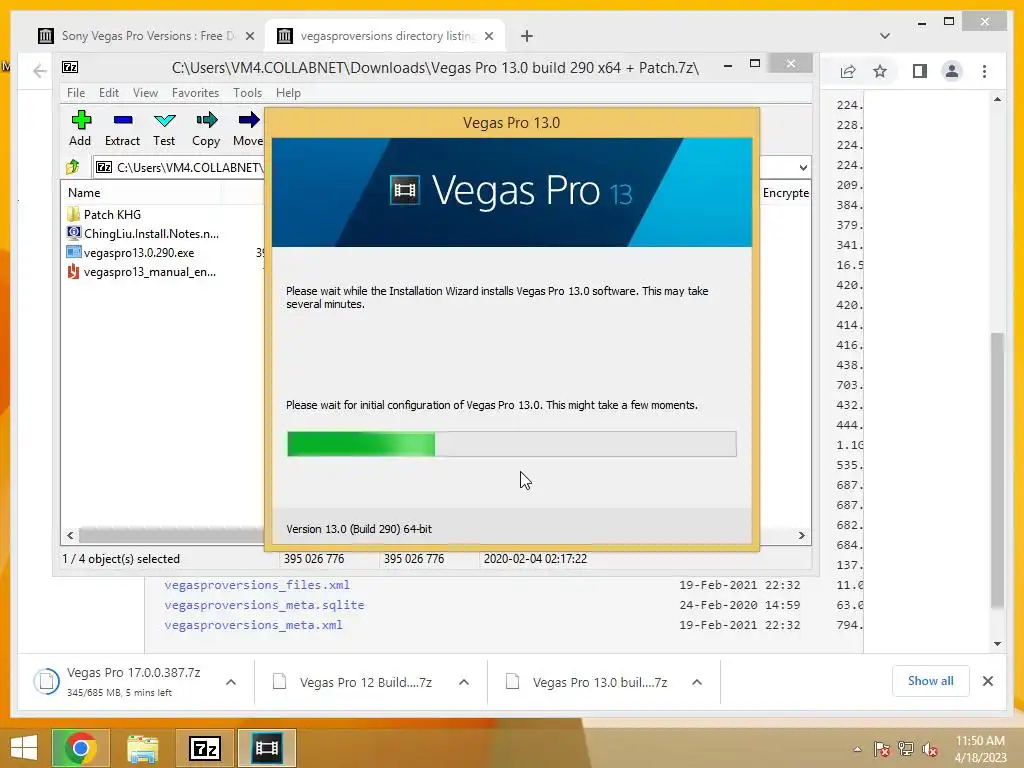The width and height of the screenshot is (1024, 768).
Task: Open the File menu in 7-Zip
Action: pyautogui.click(x=76, y=93)
